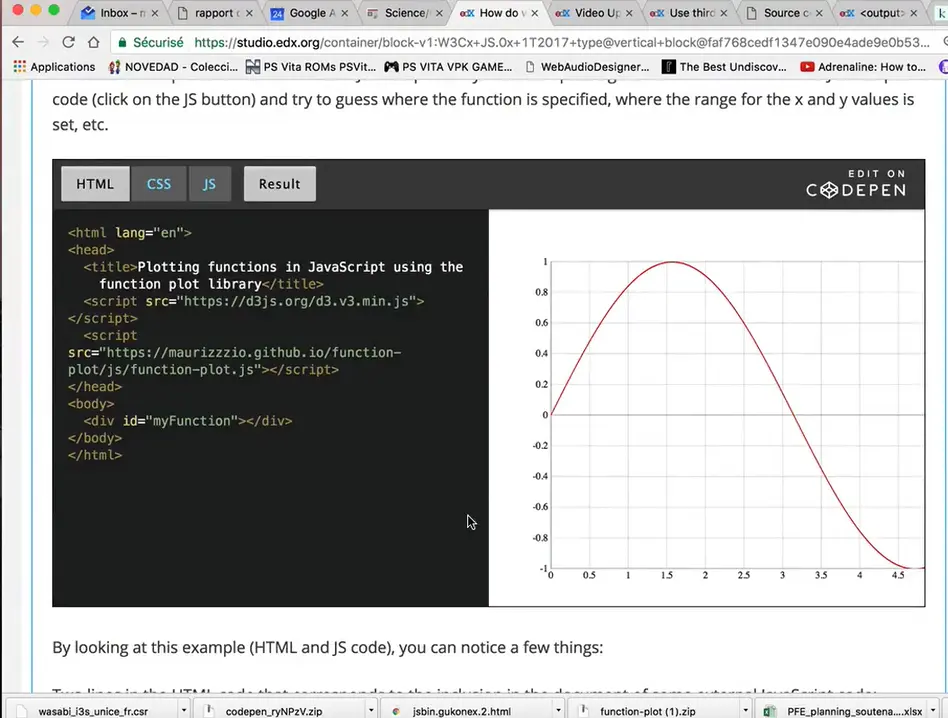Switch to the <output> tab

click(878, 13)
